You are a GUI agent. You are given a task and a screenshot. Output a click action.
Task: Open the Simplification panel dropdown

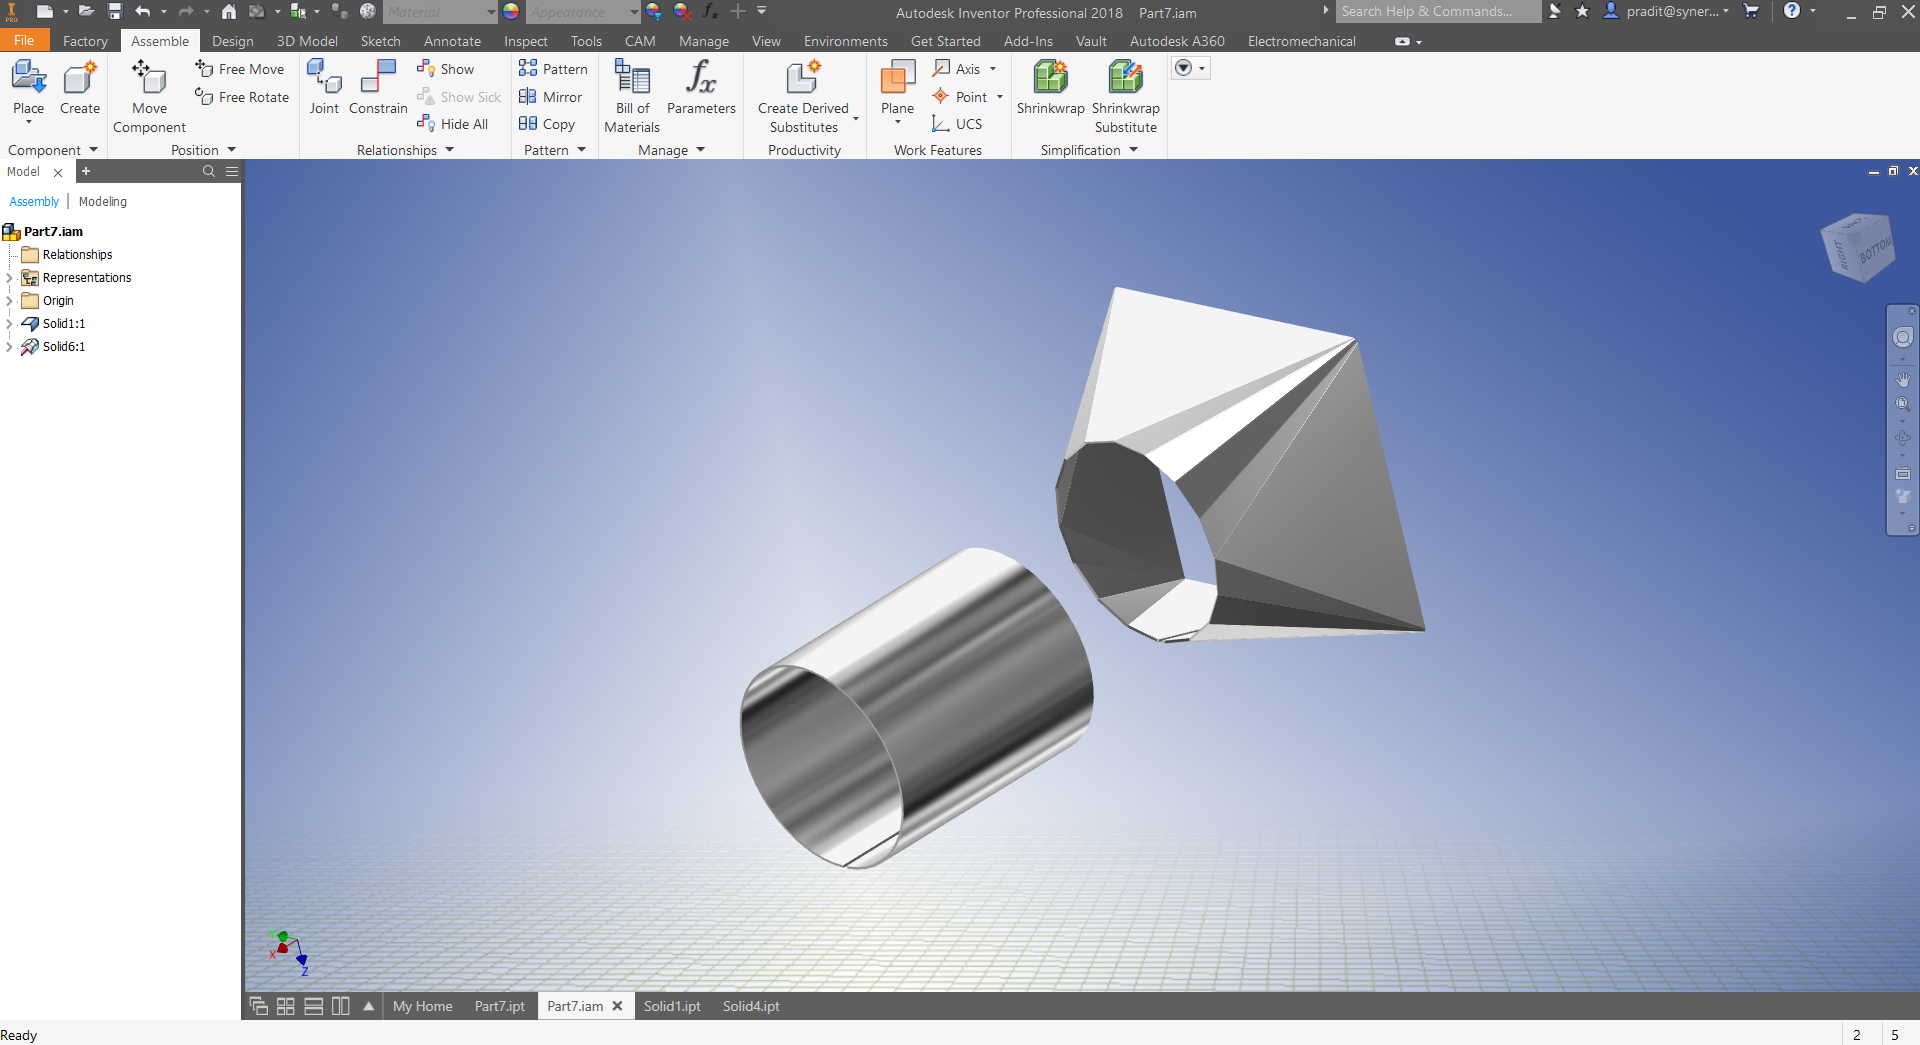pyautogui.click(x=1134, y=150)
